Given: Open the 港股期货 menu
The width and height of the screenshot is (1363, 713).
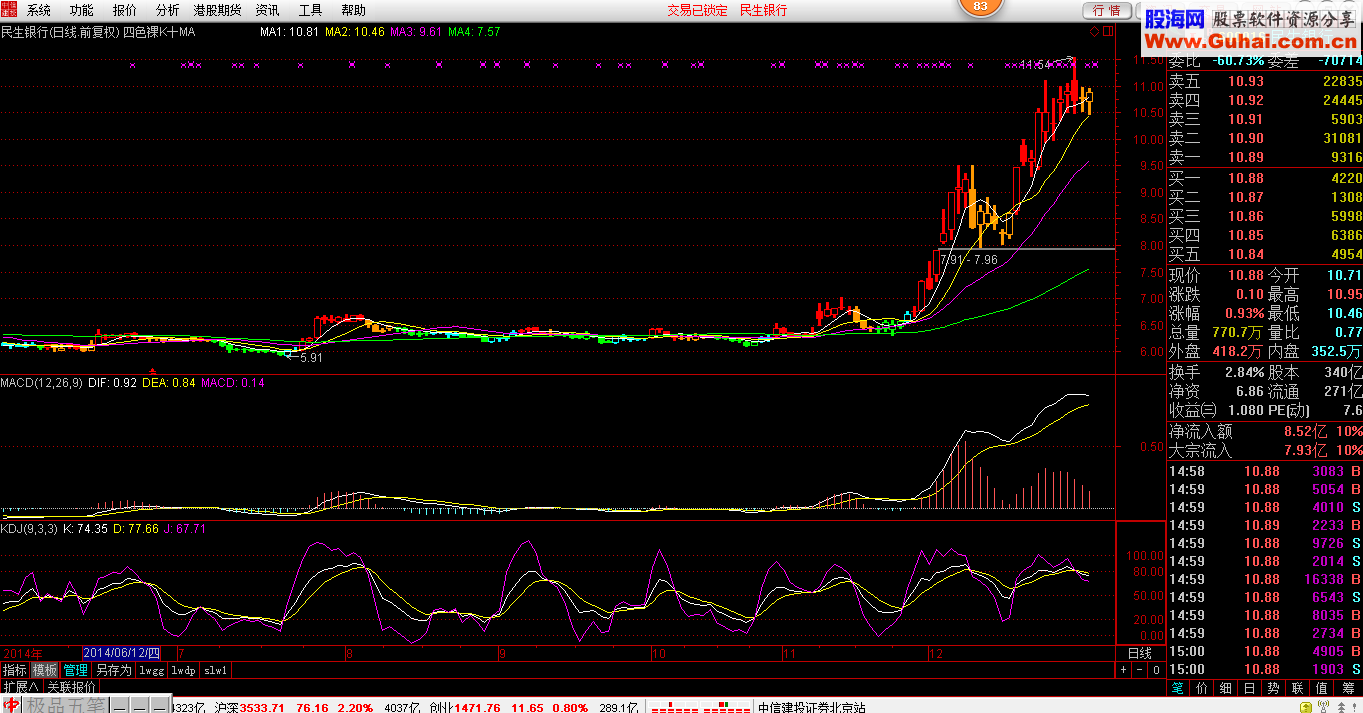Looking at the screenshot, I should coord(217,10).
